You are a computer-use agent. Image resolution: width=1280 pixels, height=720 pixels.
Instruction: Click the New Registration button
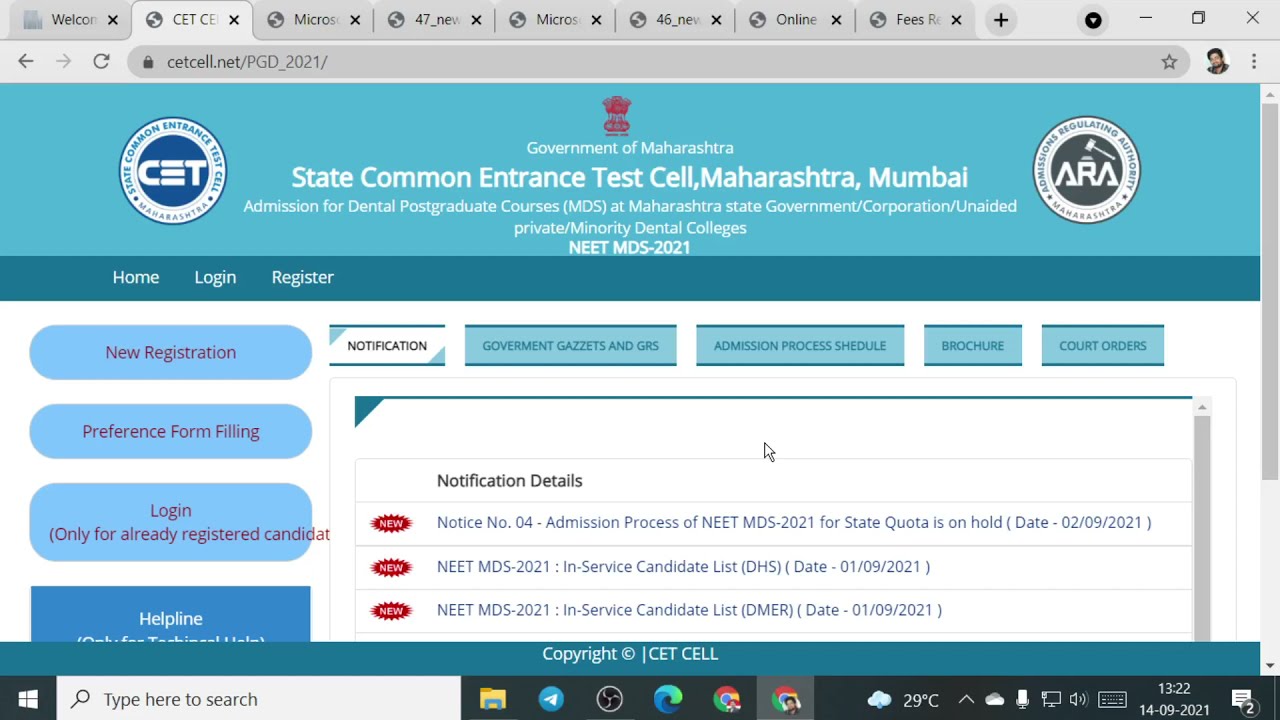[171, 352]
